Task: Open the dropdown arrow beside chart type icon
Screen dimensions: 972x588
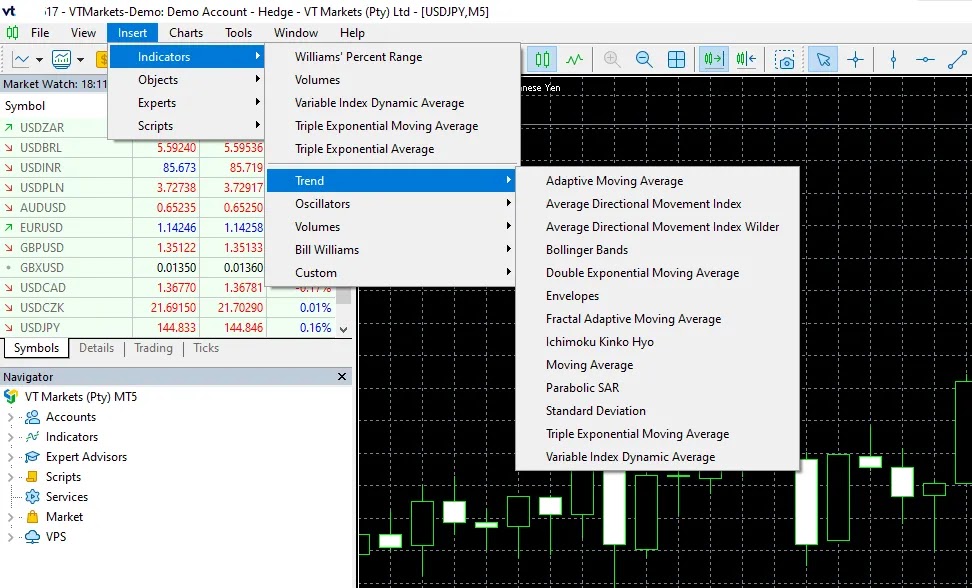Action: click(x=40, y=60)
